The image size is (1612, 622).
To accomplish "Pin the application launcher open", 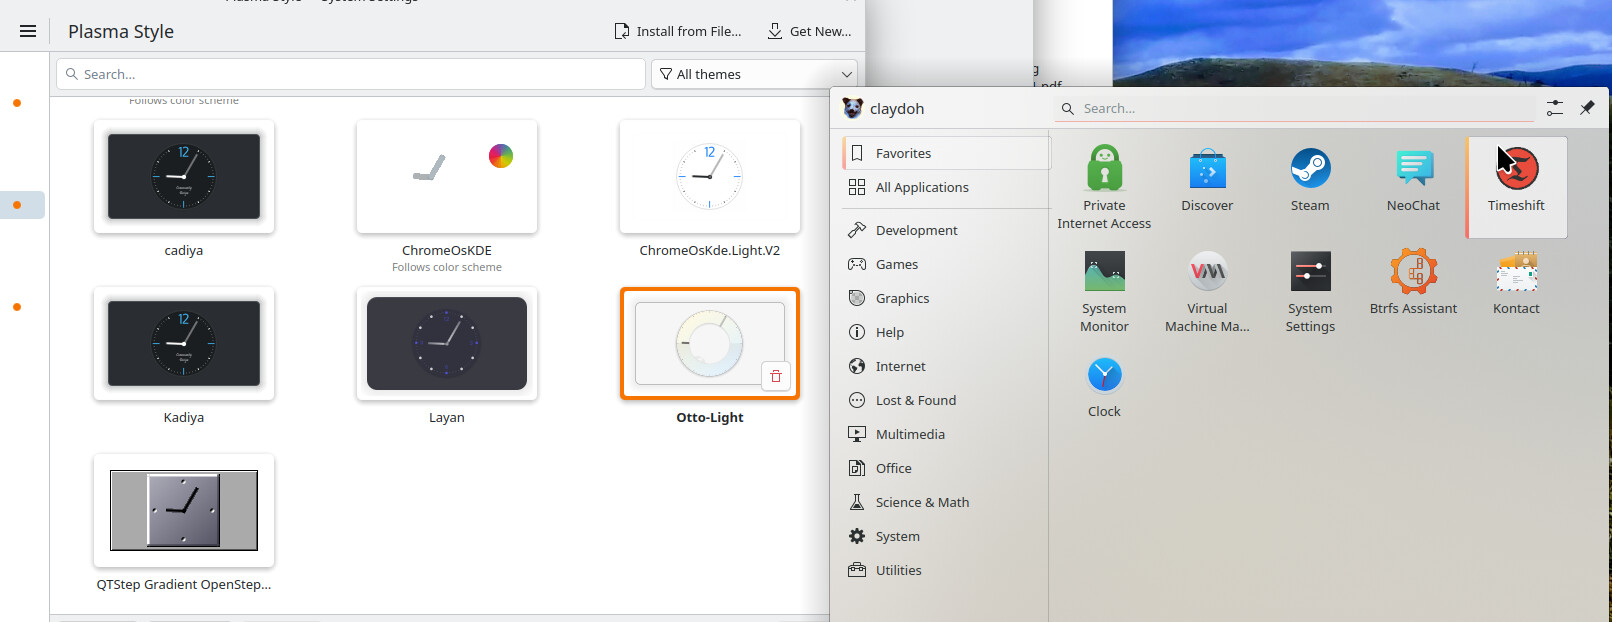I will 1587,108.
